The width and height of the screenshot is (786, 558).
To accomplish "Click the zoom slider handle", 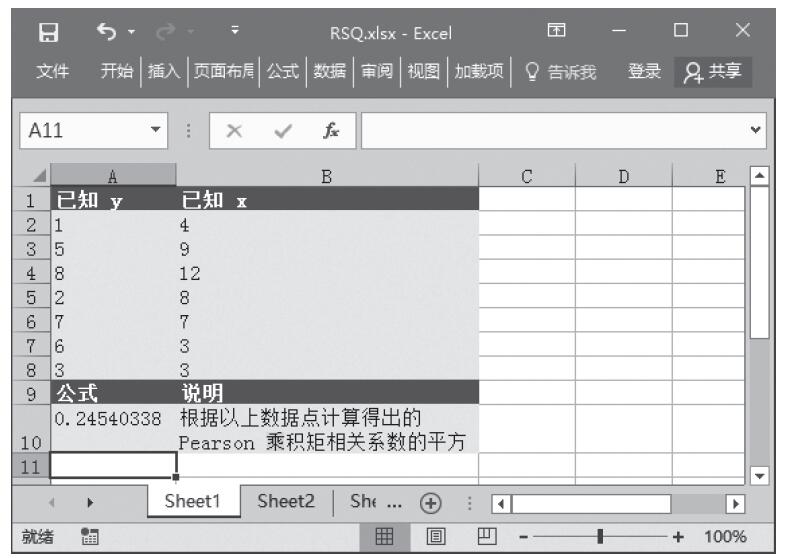I will 600,537.
